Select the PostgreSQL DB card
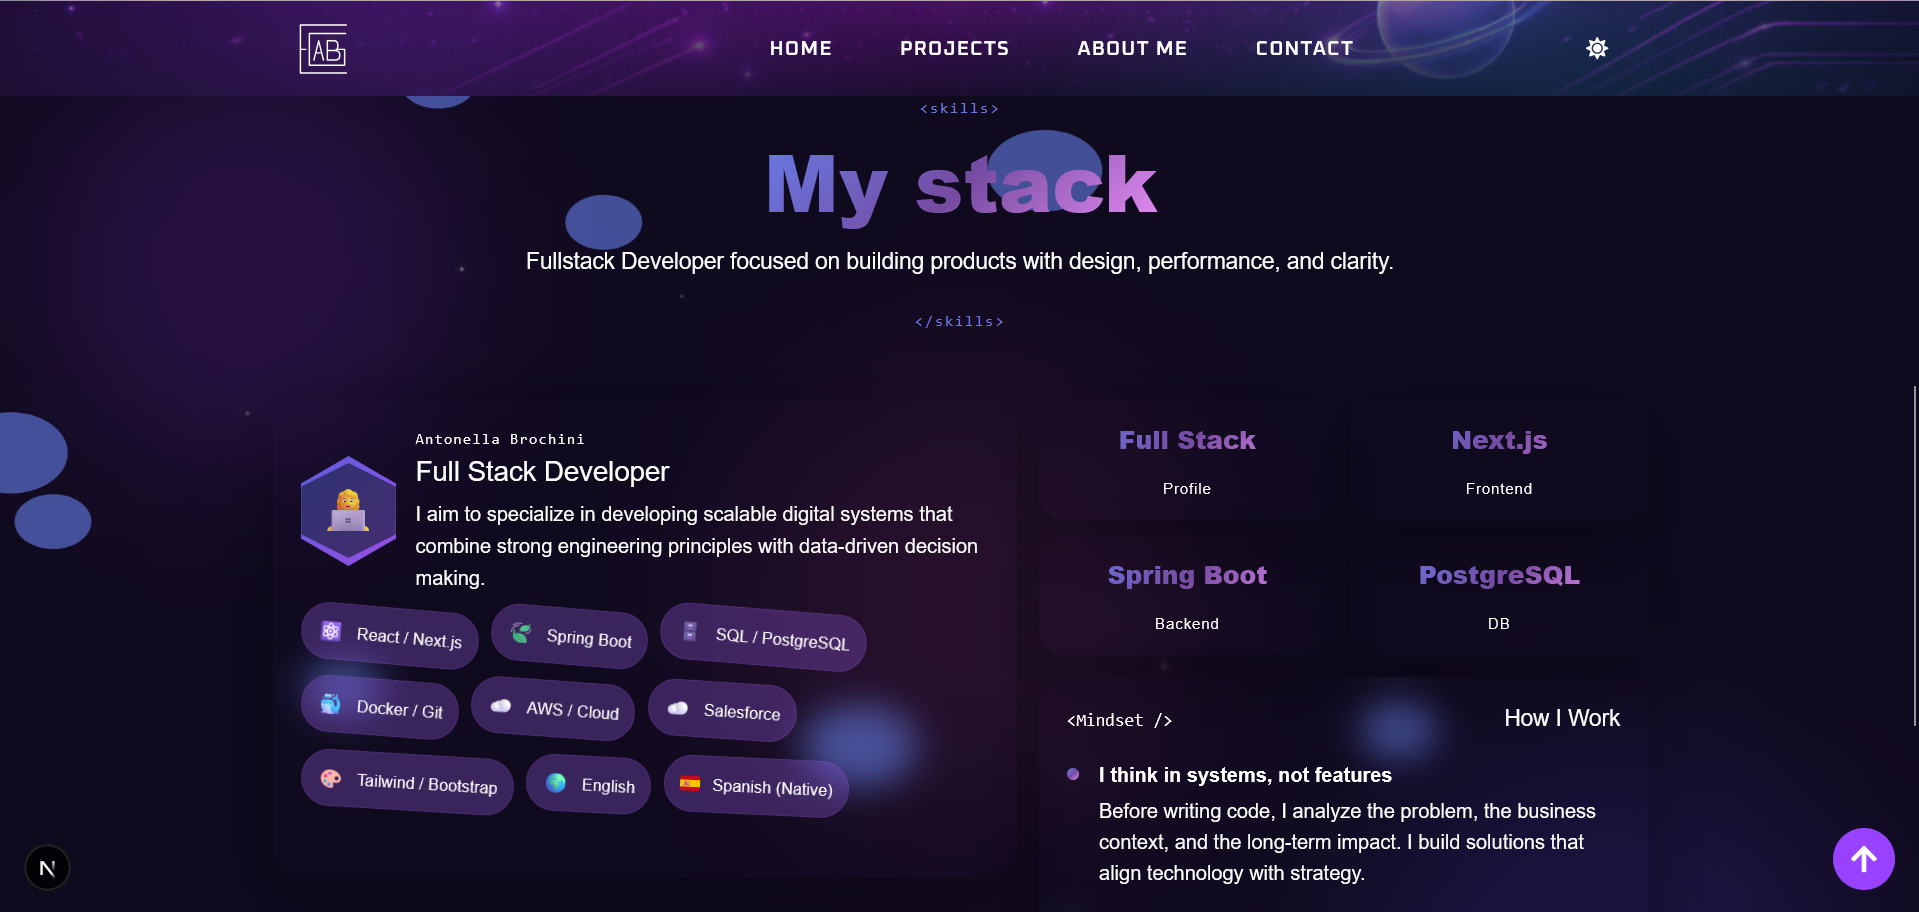Screen dimensions: 1919x912 click(x=1498, y=595)
